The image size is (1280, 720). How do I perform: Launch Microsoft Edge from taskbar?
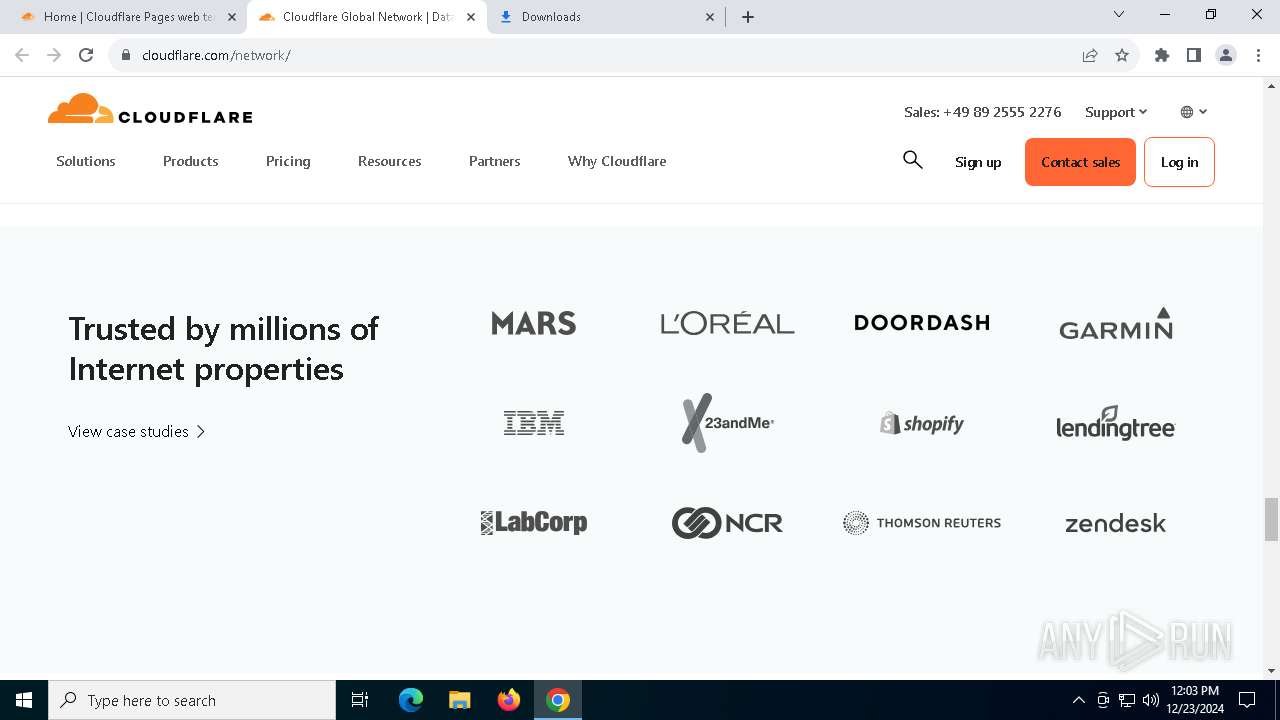click(x=411, y=700)
